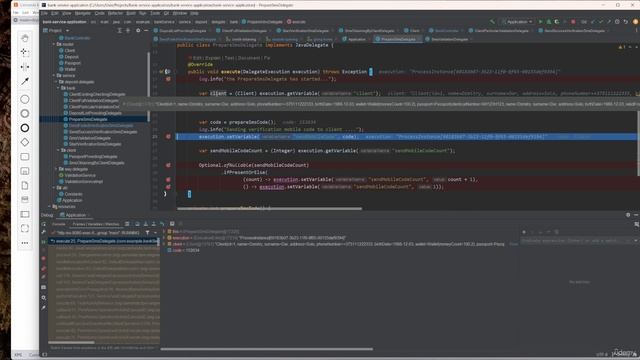Open the Refactor menu
This screenshot has width=640, height=360.
coord(115,13)
